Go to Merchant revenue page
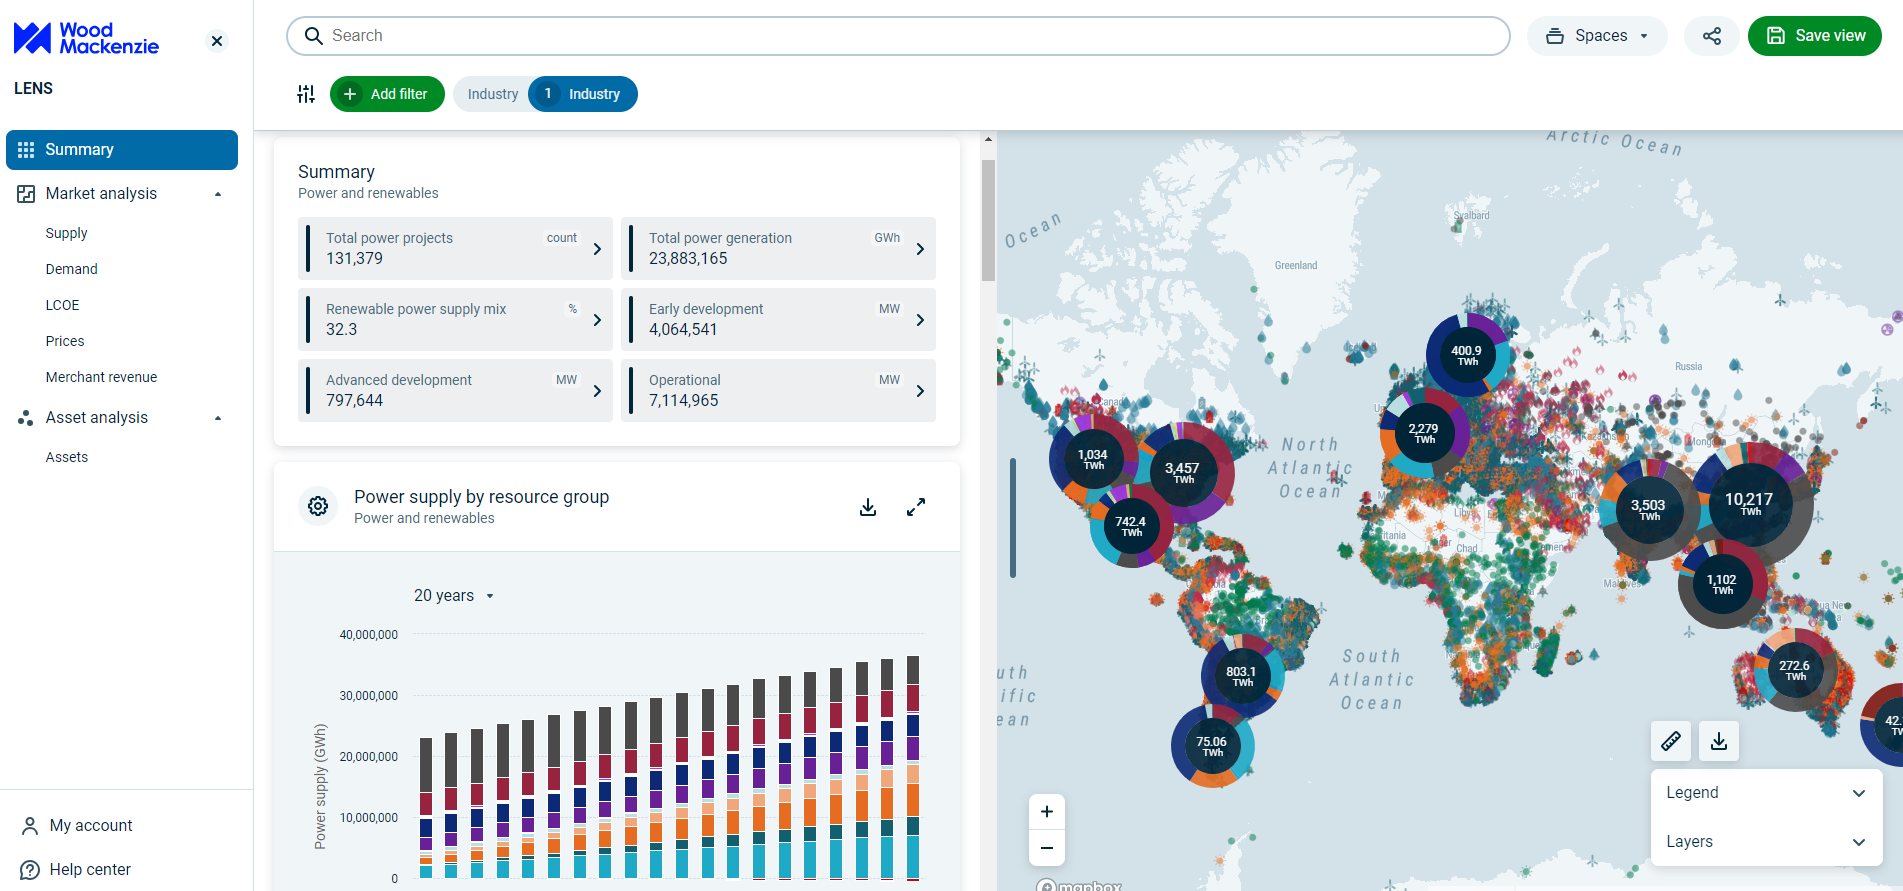The height and width of the screenshot is (891, 1903). (x=101, y=377)
